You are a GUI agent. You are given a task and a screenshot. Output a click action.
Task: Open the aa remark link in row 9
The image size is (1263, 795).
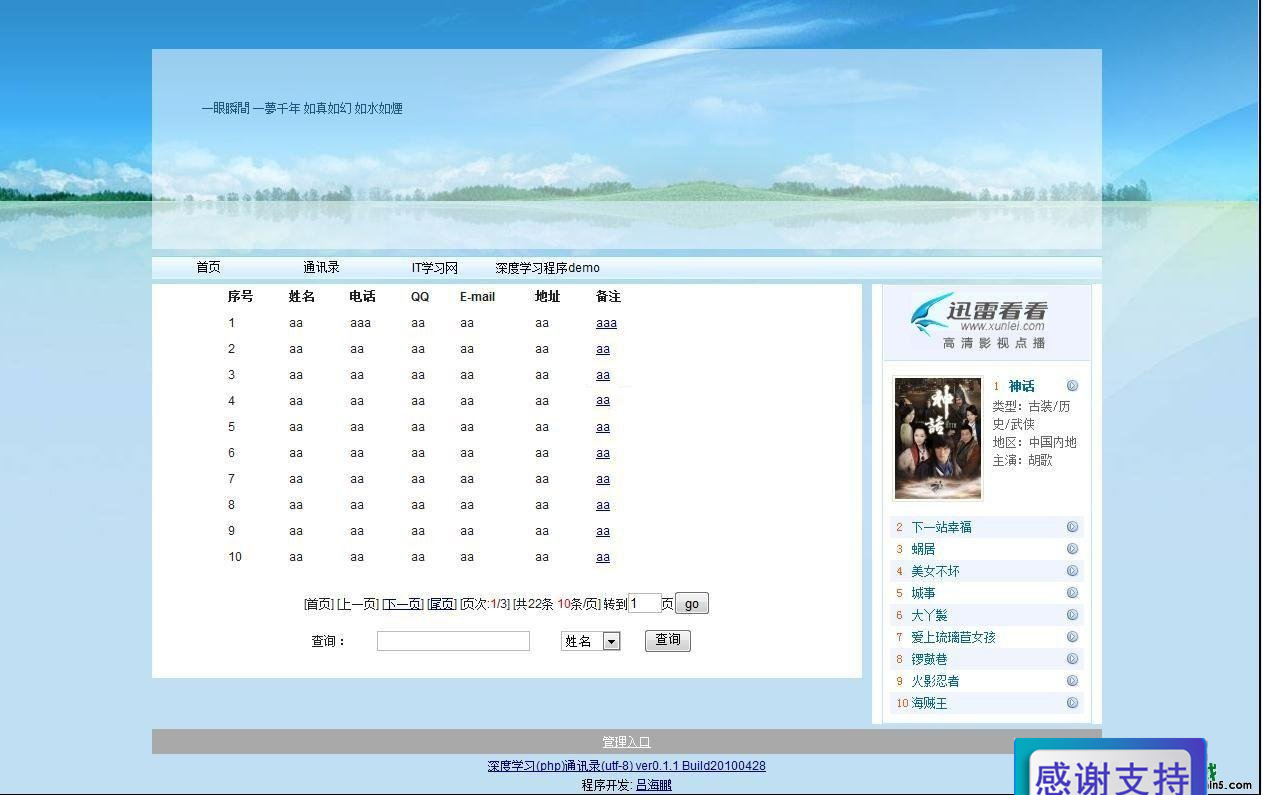603,531
